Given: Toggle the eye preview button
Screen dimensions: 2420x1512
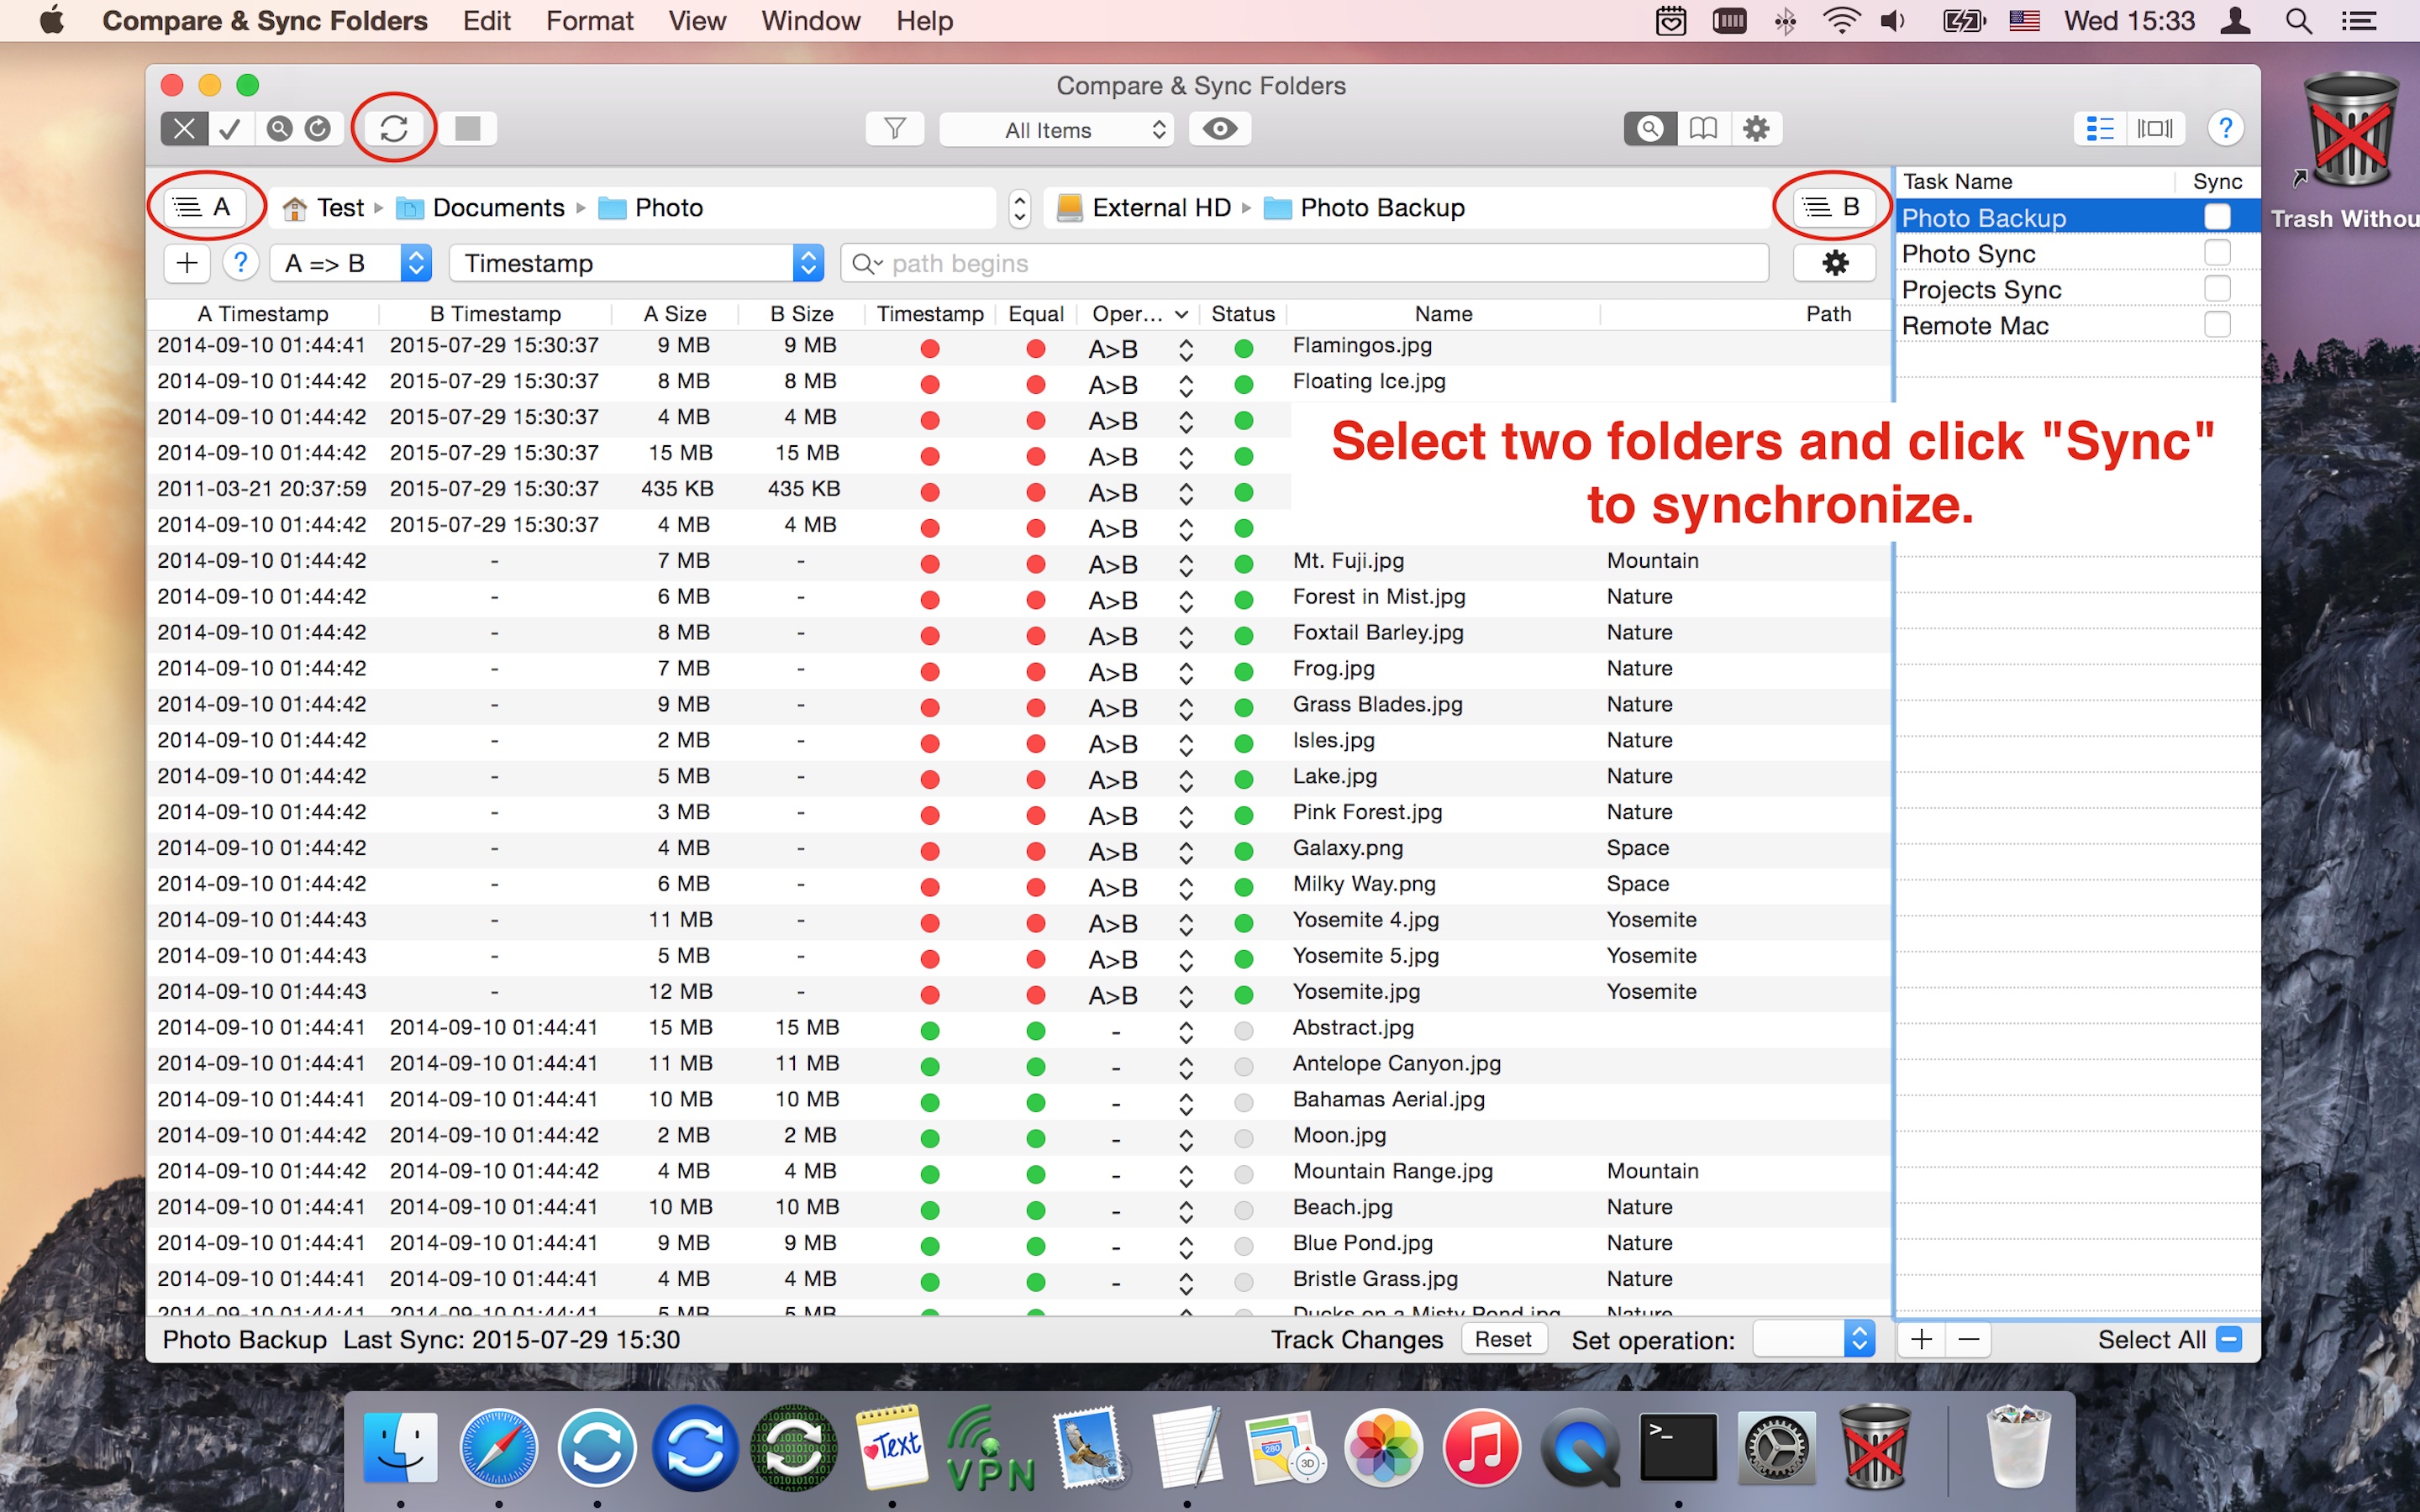Looking at the screenshot, I should (1219, 128).
